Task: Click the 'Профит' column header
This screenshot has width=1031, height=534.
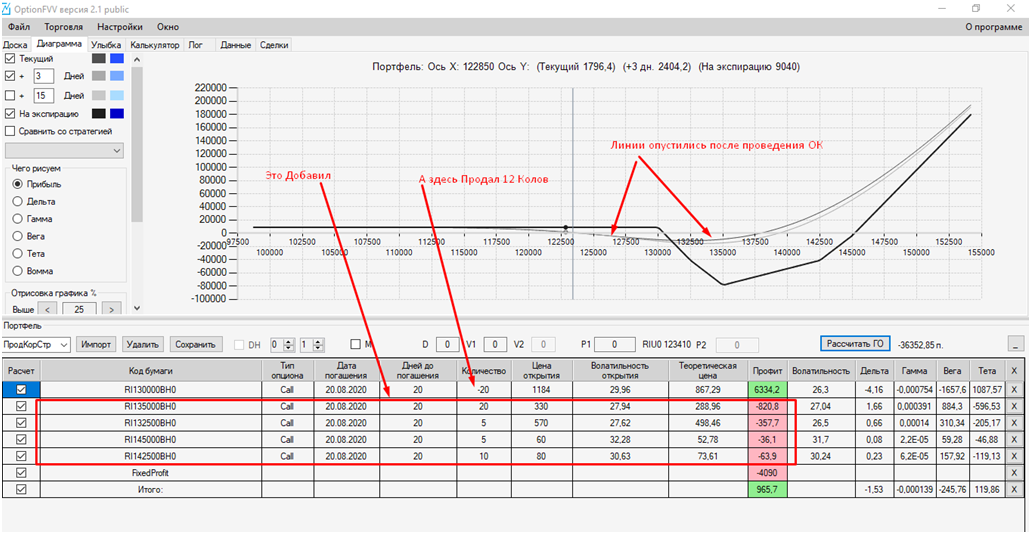Action: click(x=767, y=371)
